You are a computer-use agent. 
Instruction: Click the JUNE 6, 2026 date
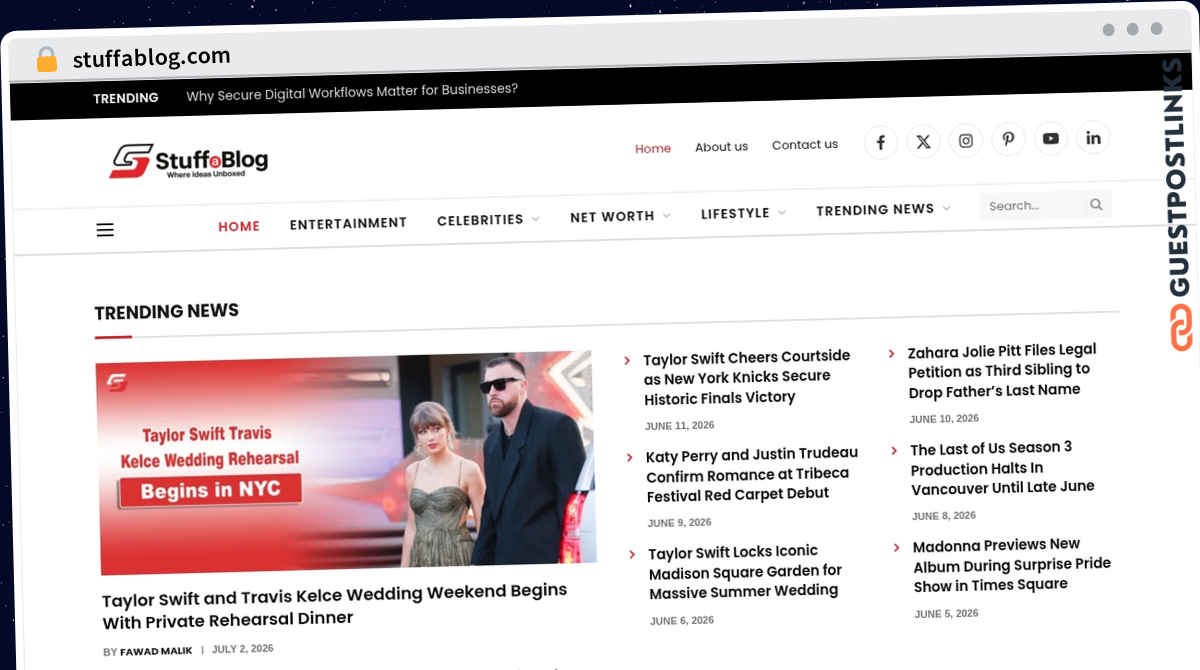pyautogui.click(x=682, y=620)
